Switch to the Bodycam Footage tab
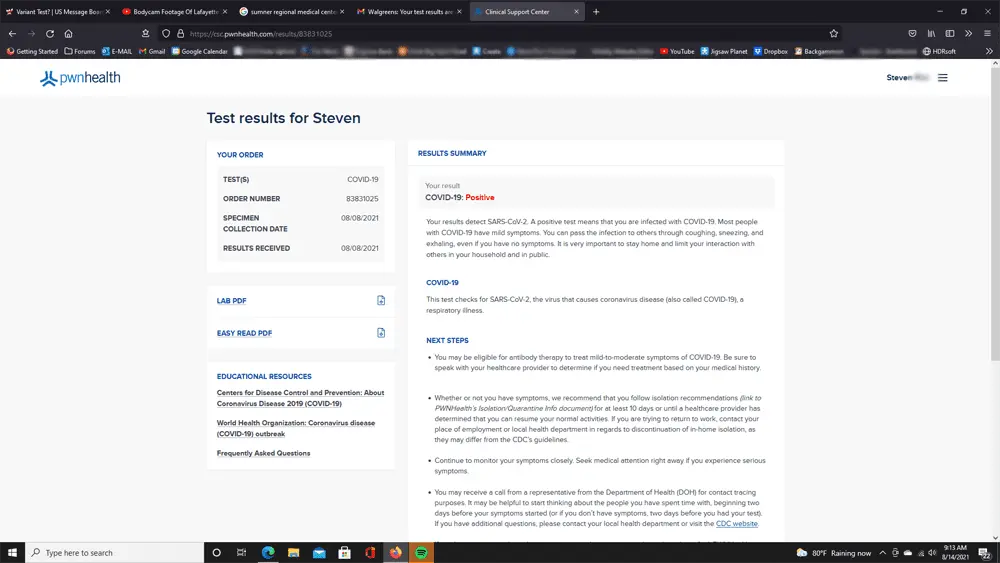Image resolution: width=1000 pixels, height=563 pixels. coord(172,12)
